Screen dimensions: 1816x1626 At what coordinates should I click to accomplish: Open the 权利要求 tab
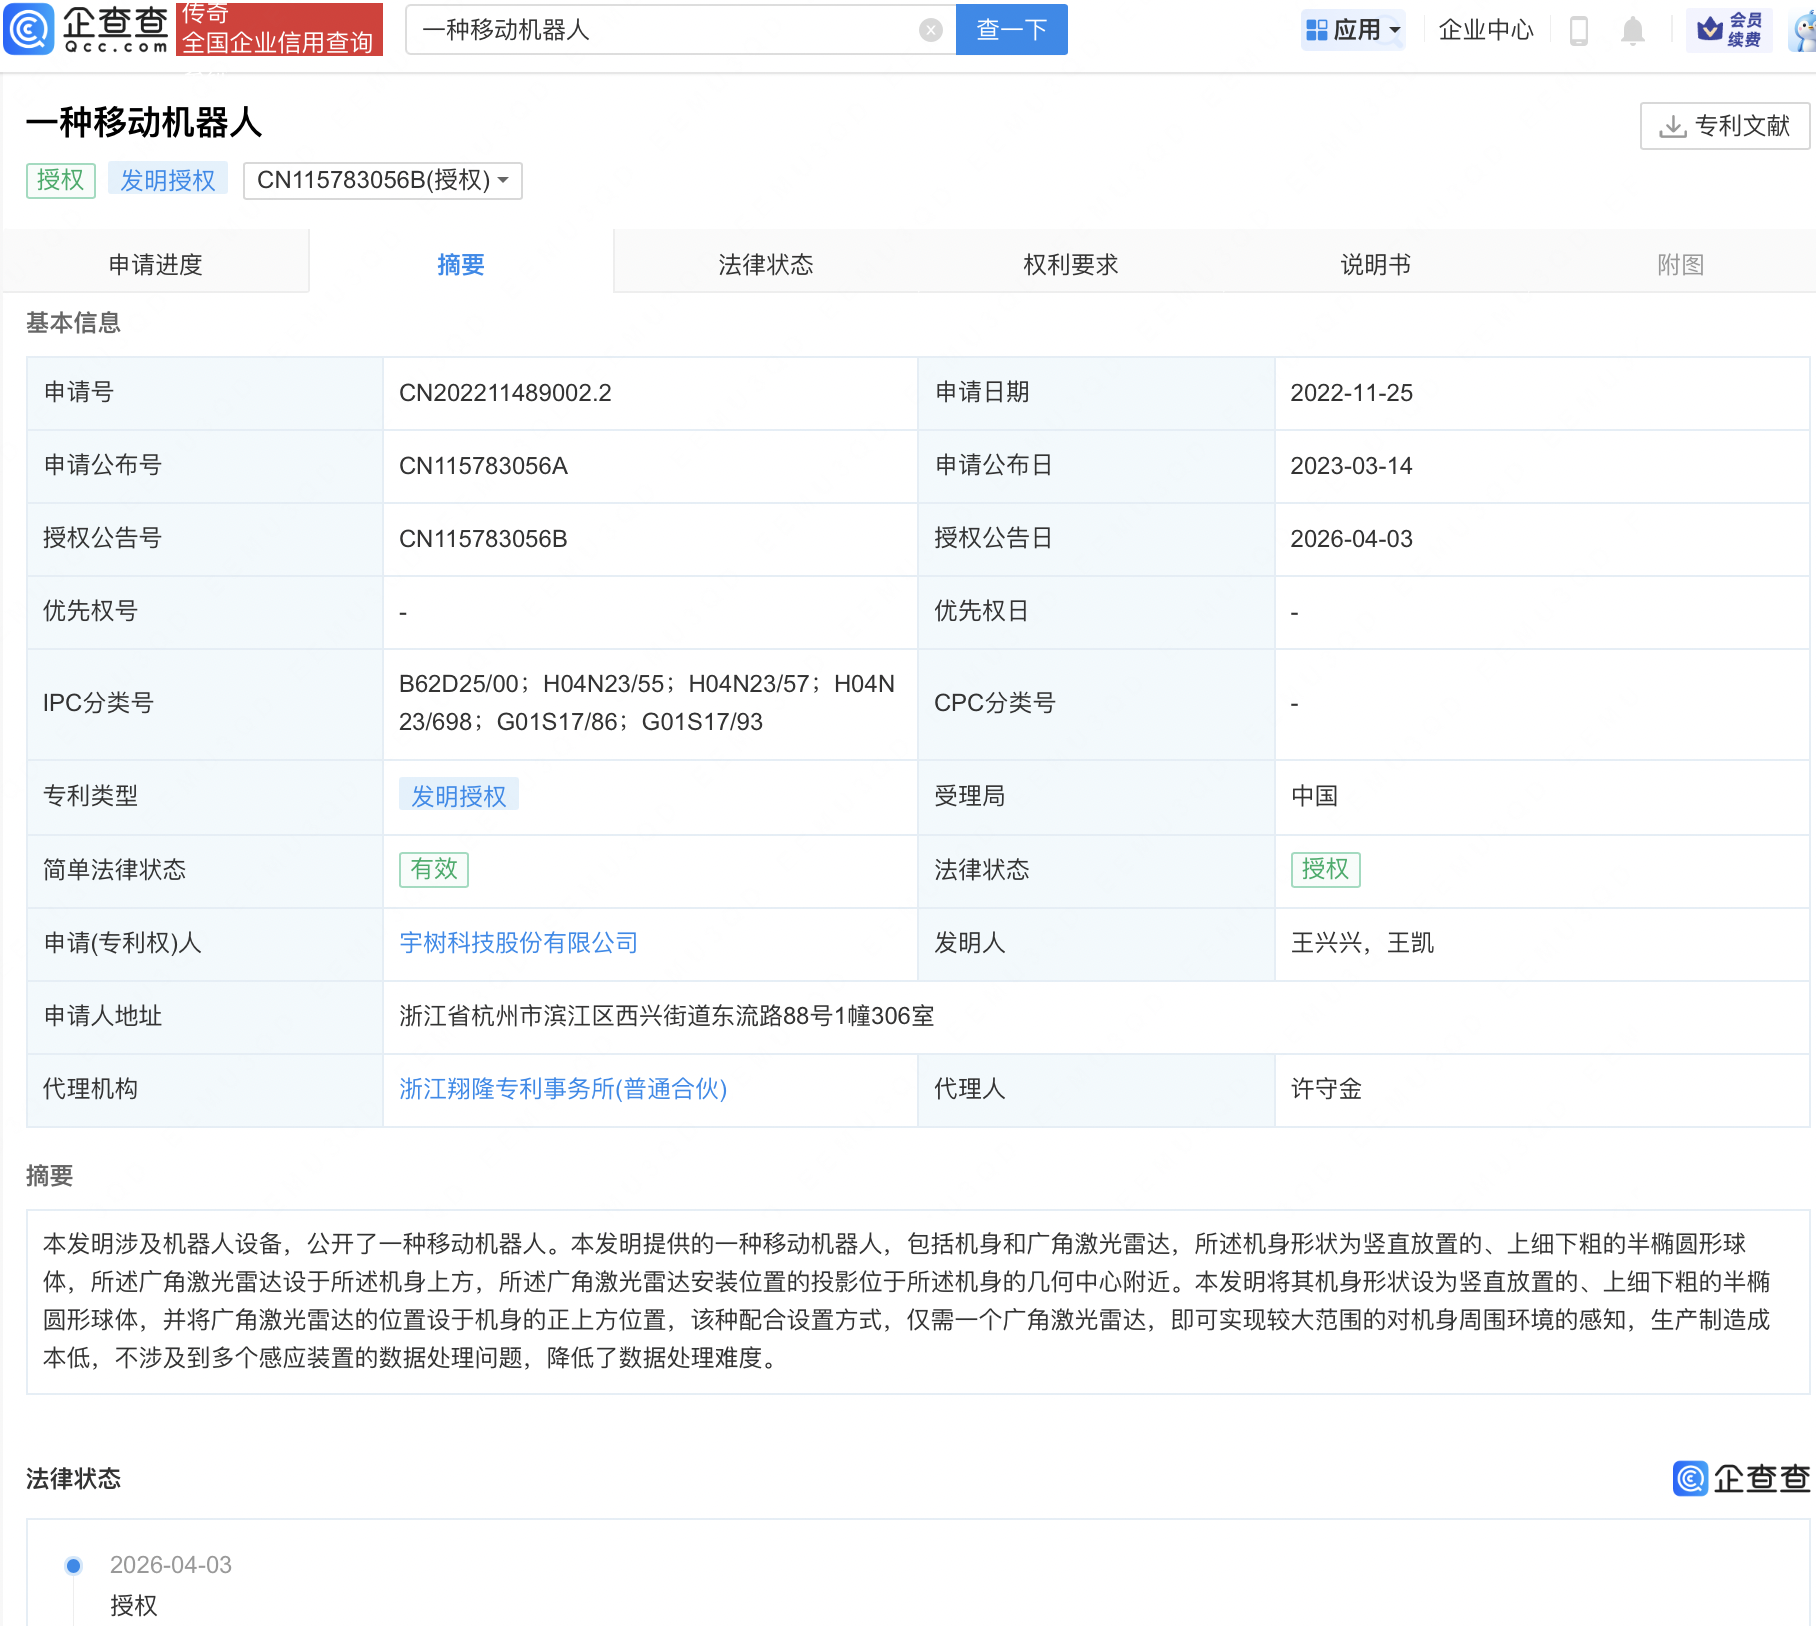(1070, 263)
